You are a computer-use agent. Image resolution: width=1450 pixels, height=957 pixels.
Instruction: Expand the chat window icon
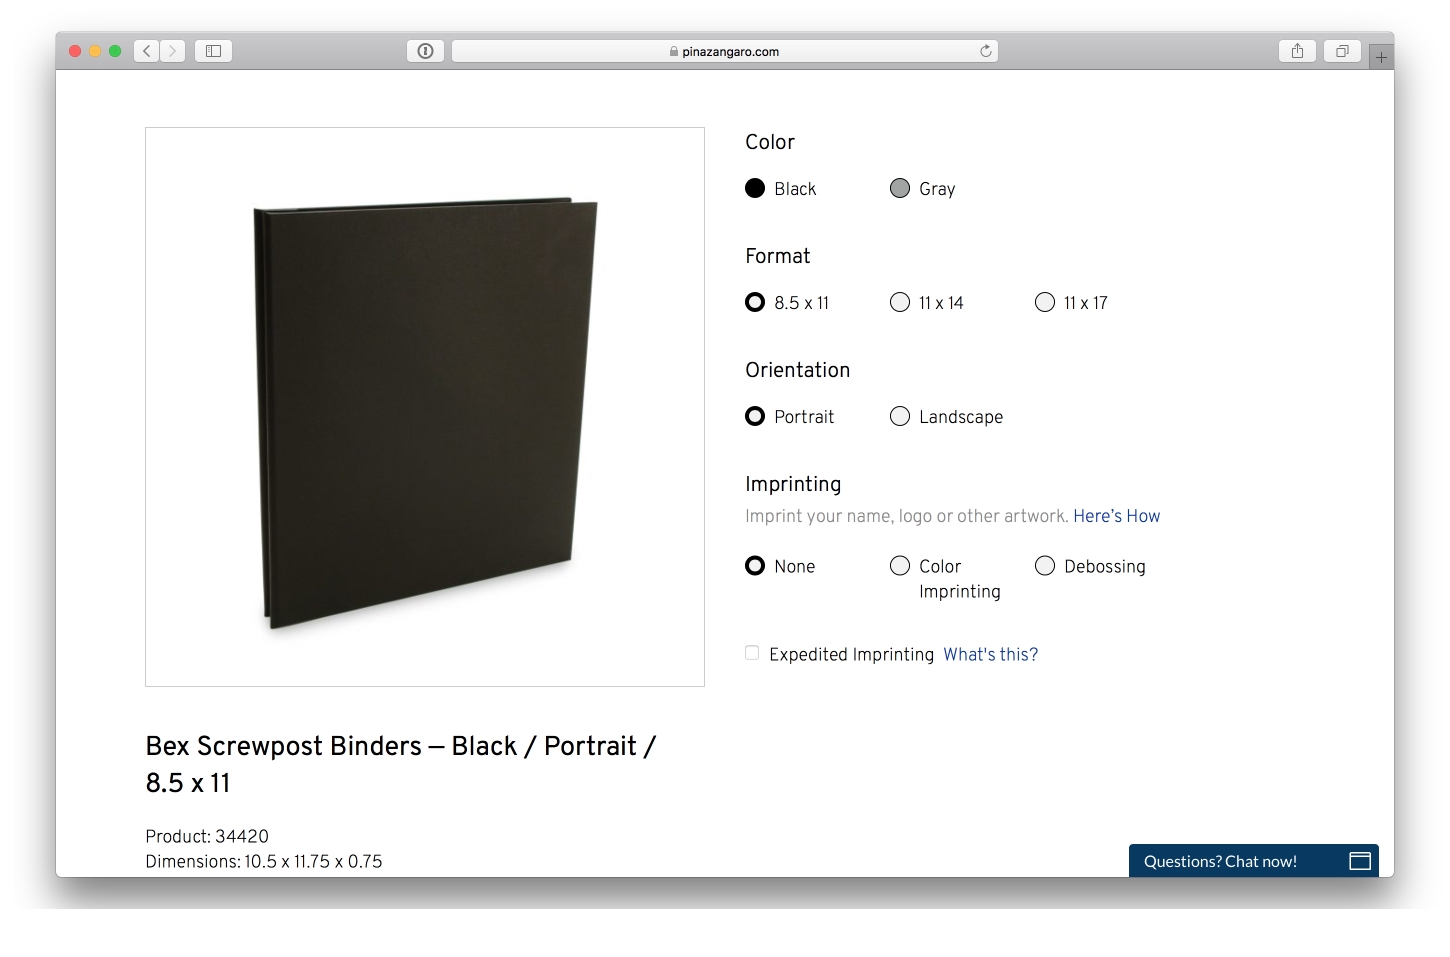point(1360,861)
